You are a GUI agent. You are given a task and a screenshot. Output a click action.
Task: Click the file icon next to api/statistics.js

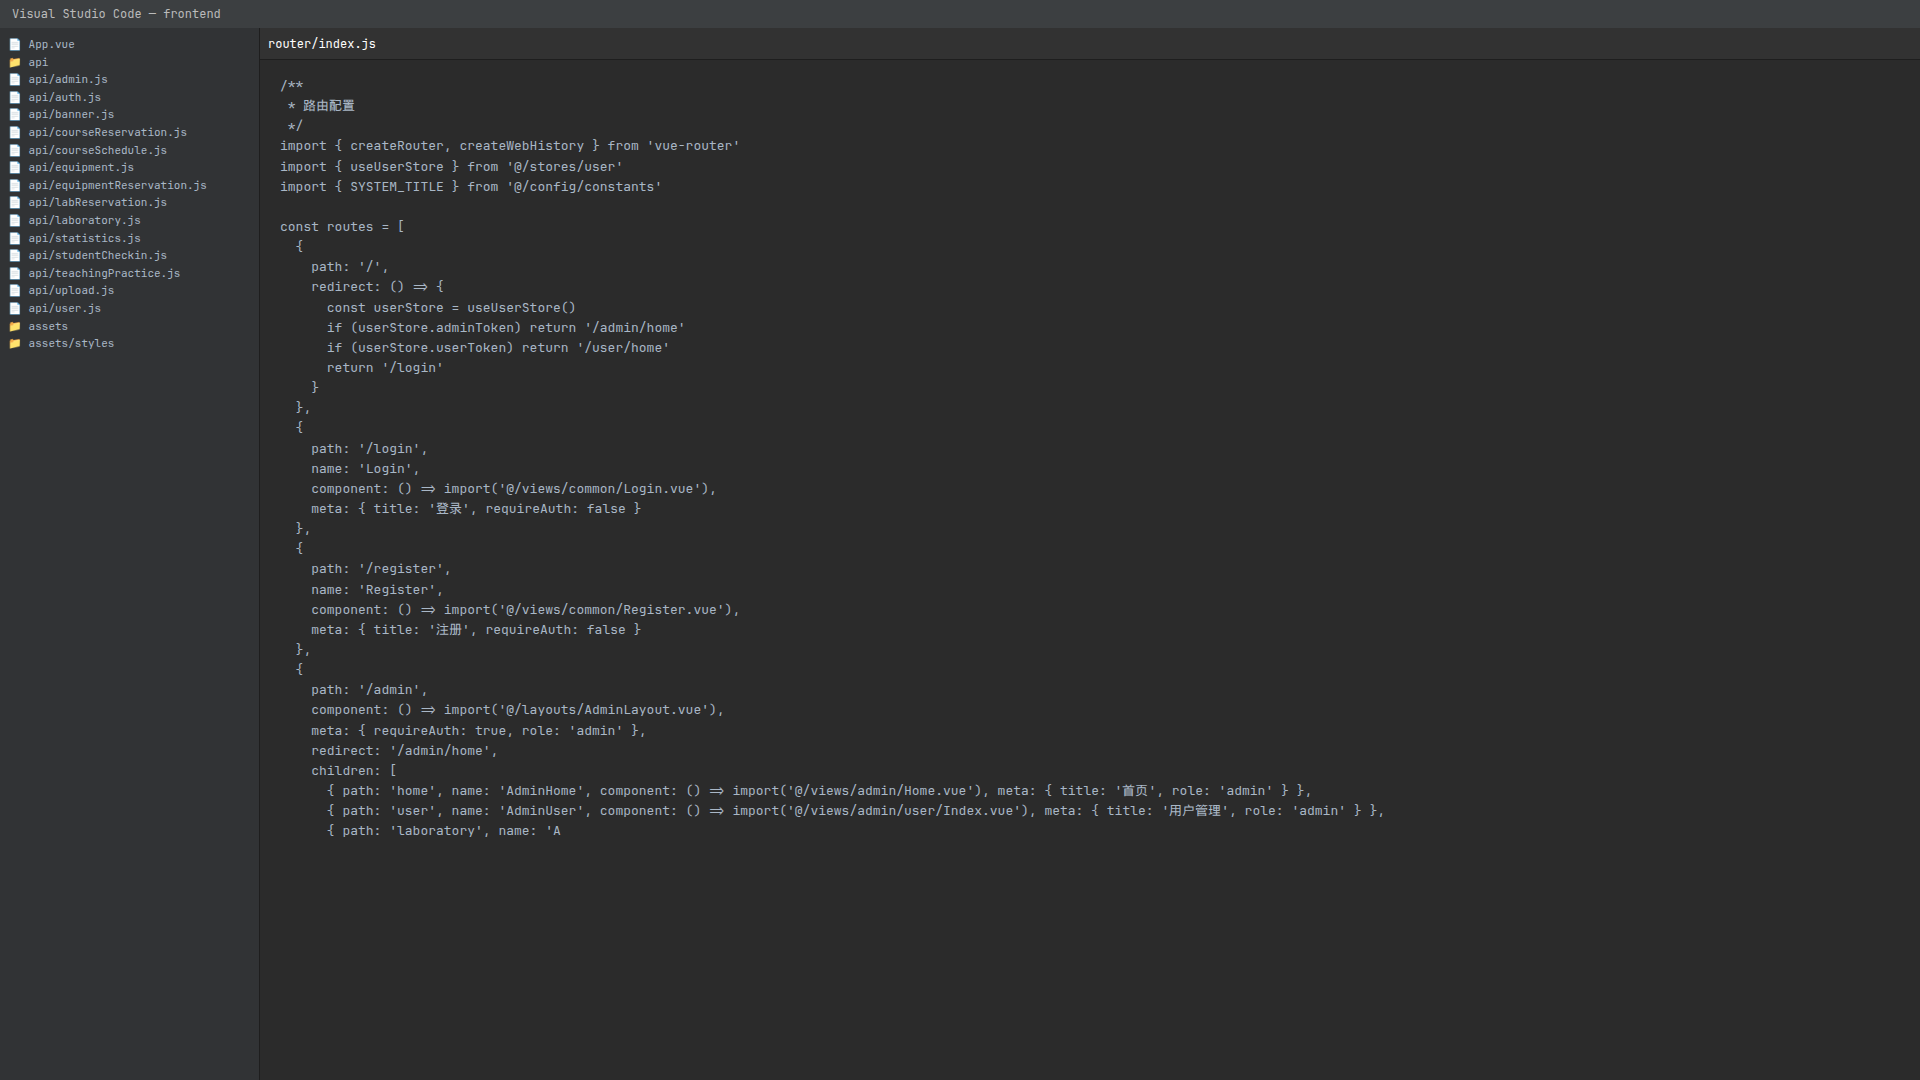[x=15, y=239]
